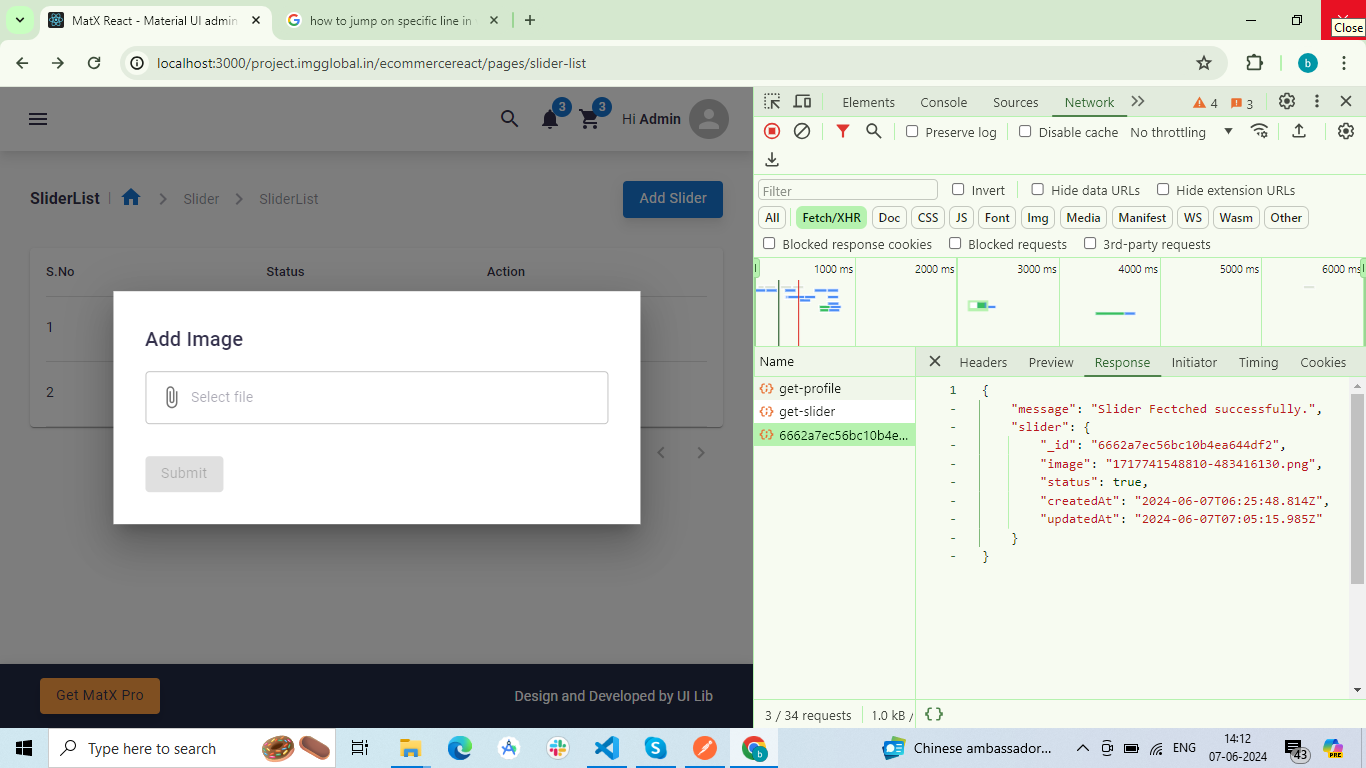Click the Add Slider button
This screenshot has width=1366, height=768.
pyautogui.click(x=672, y=198)
